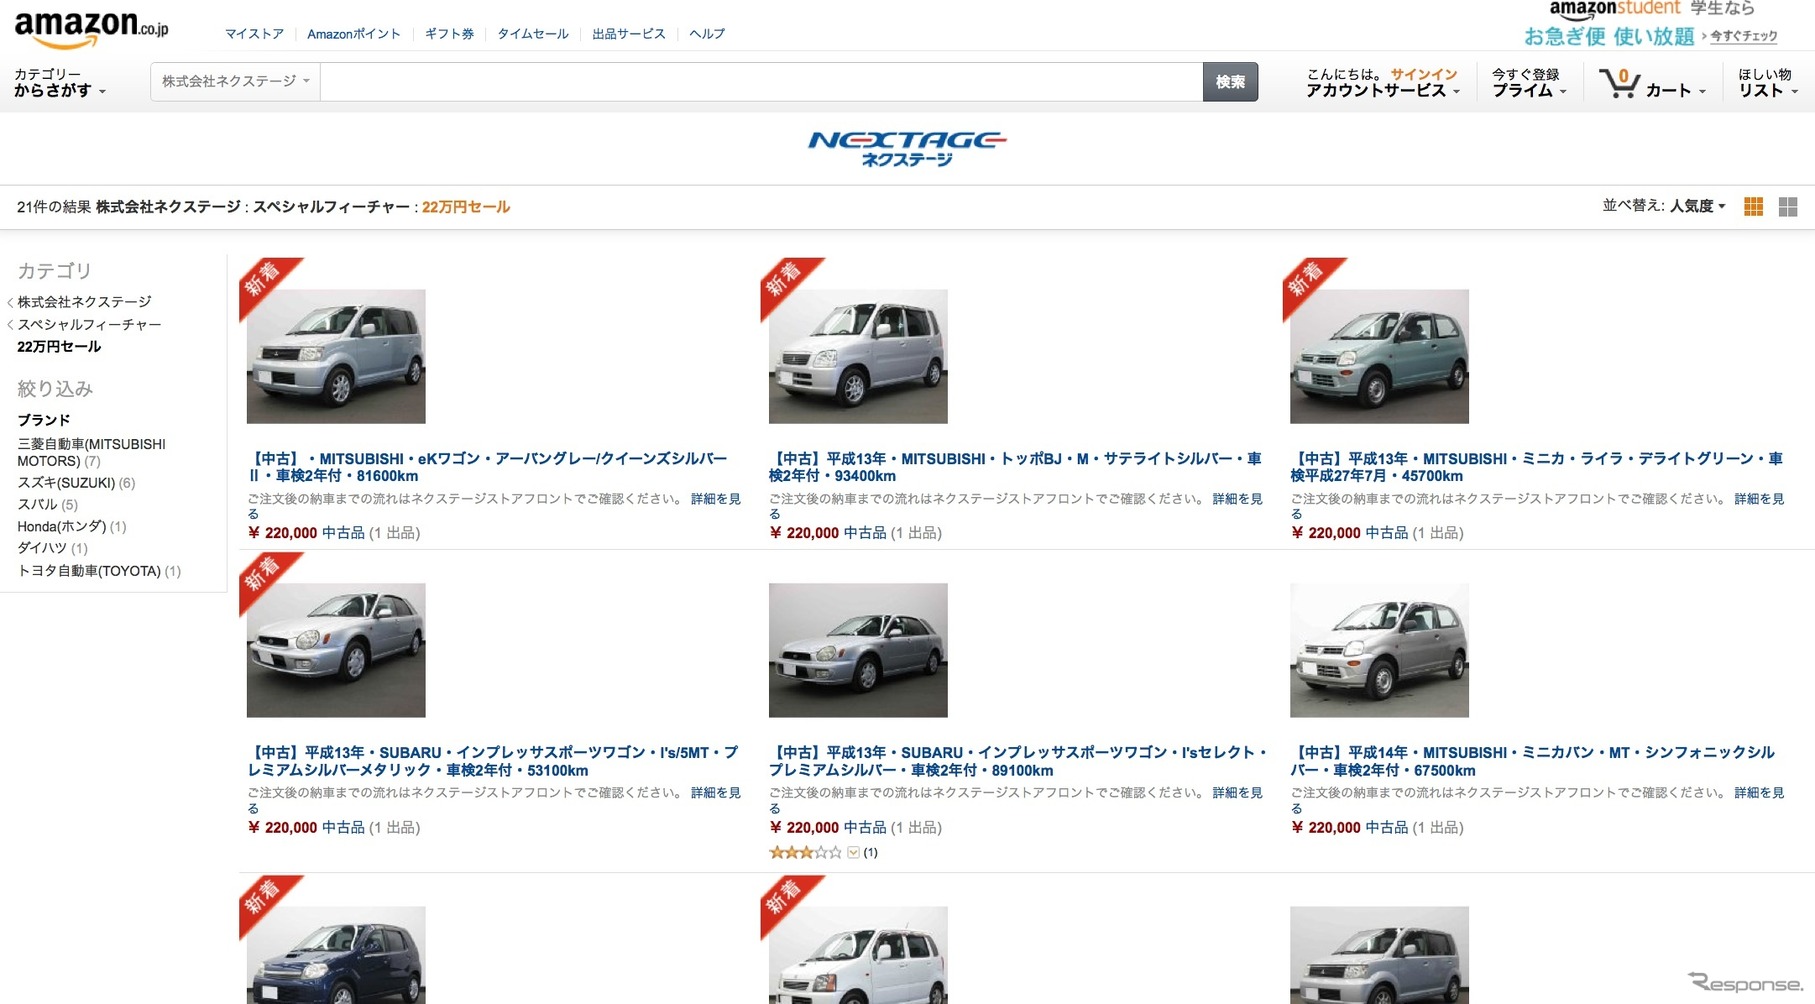This screenshot has width=1815, height=1004.
Task: Click the NEXTAGE store logo
Action: click(906, 148)
